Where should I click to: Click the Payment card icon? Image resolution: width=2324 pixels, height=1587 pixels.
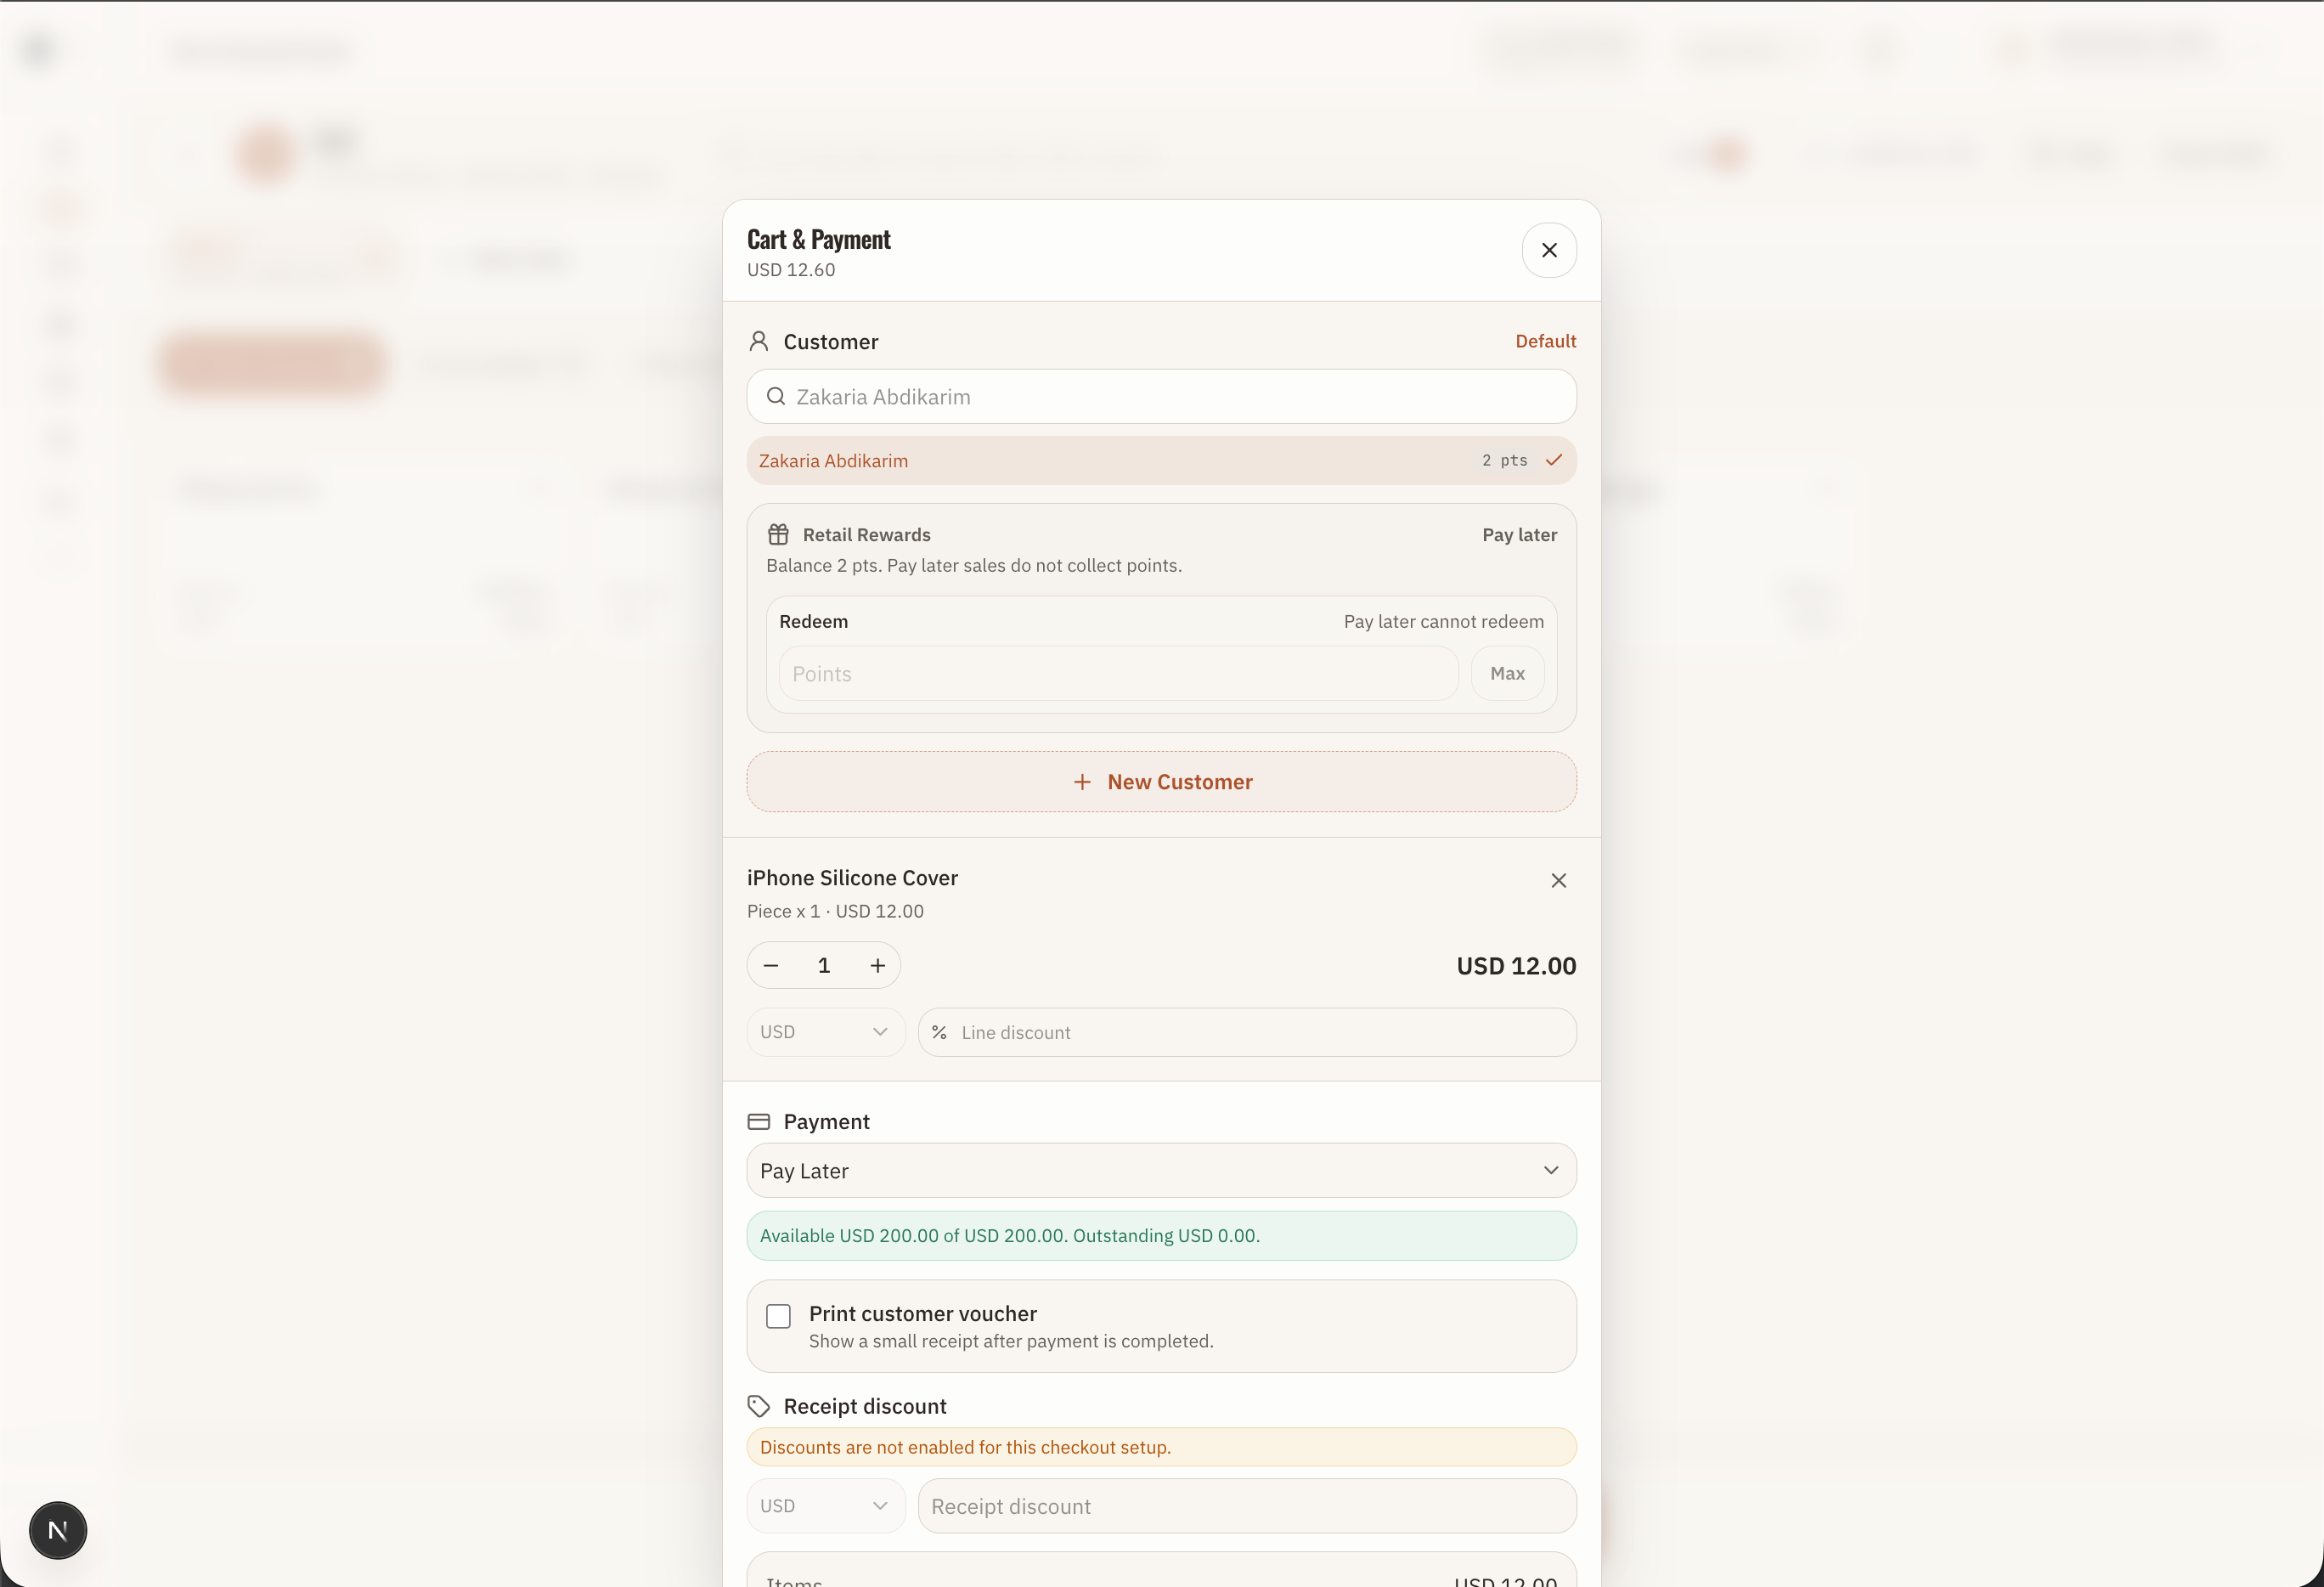[x=759, y=1122]
